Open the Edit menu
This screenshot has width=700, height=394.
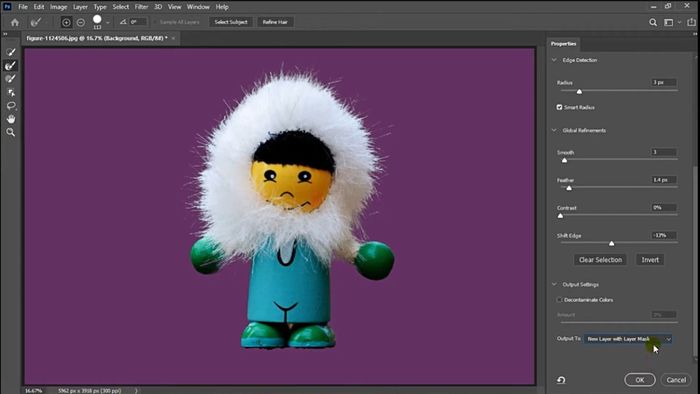39,7
